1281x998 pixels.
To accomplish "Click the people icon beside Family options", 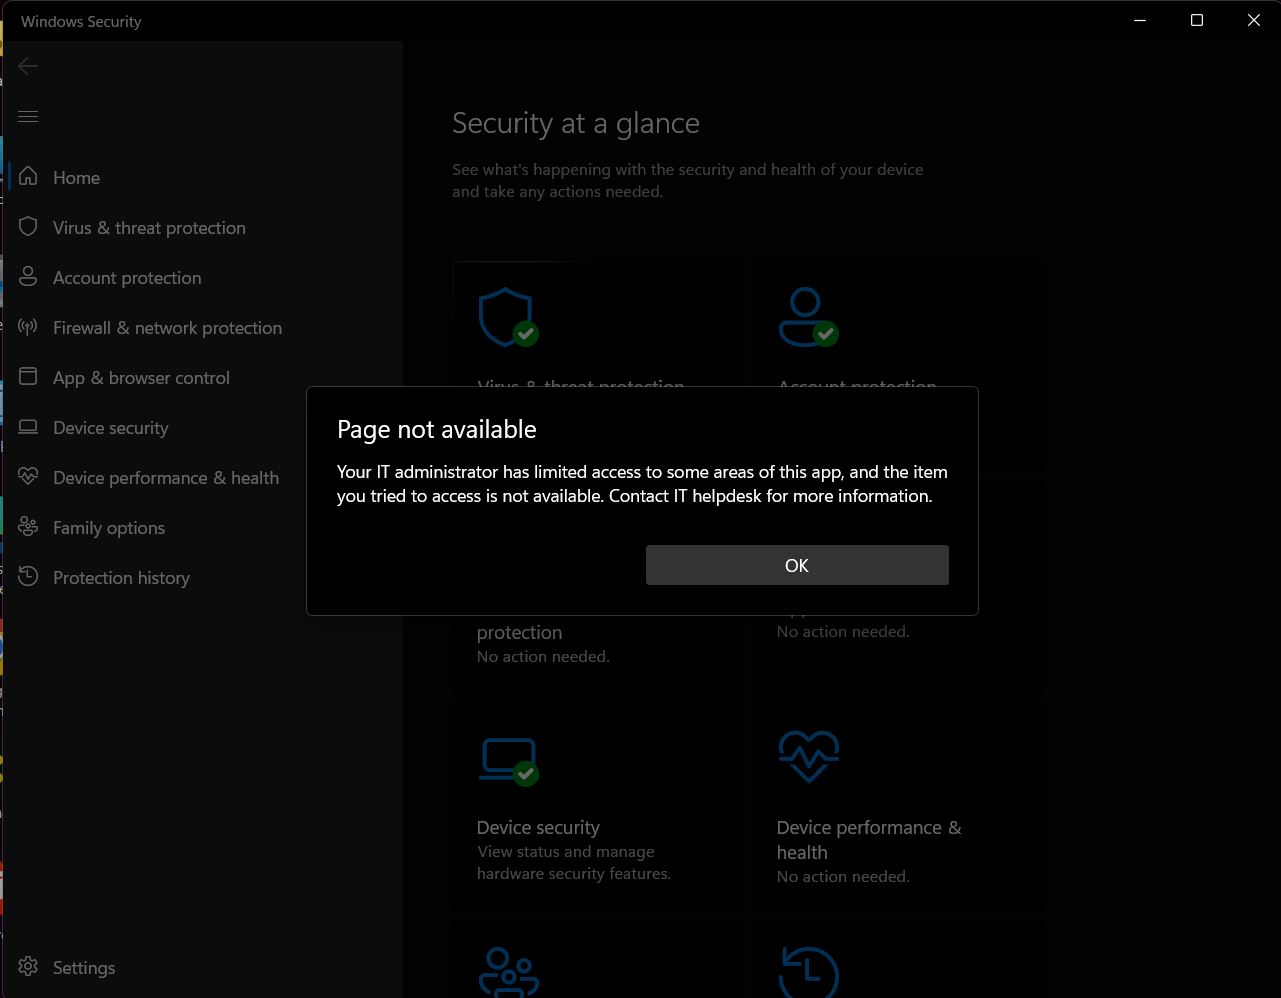I will point(28,527).
